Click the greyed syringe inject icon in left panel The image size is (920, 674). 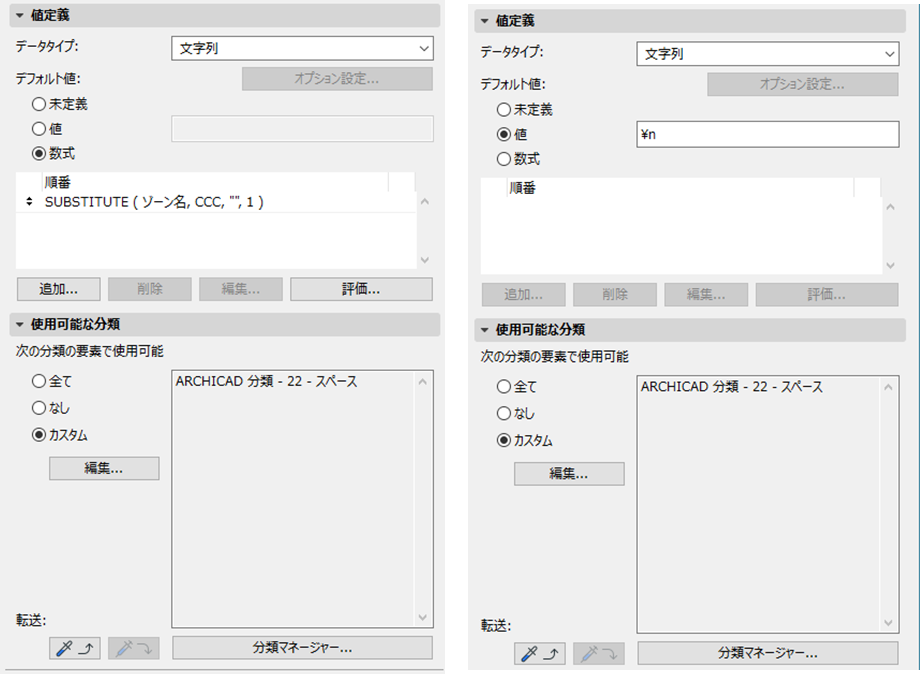tap(133, 648)
